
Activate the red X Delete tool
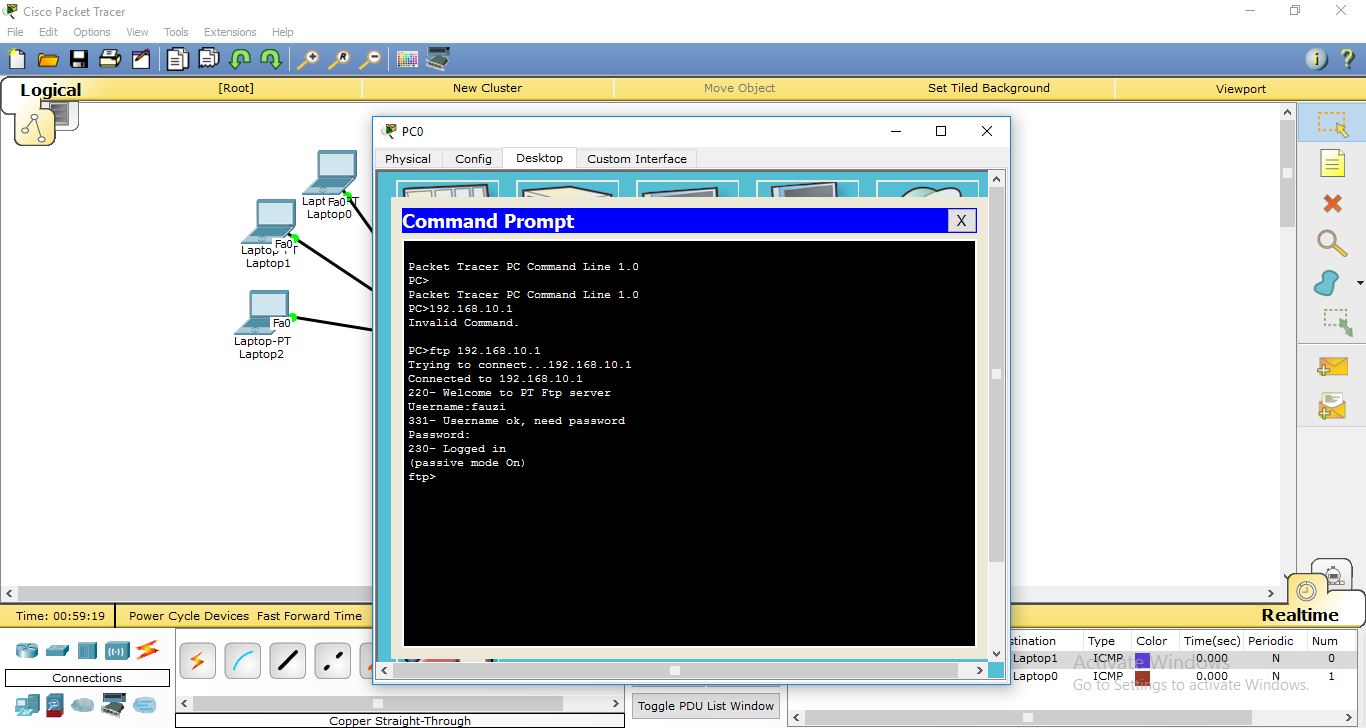pyautogui.click(x=1332, y=203)
